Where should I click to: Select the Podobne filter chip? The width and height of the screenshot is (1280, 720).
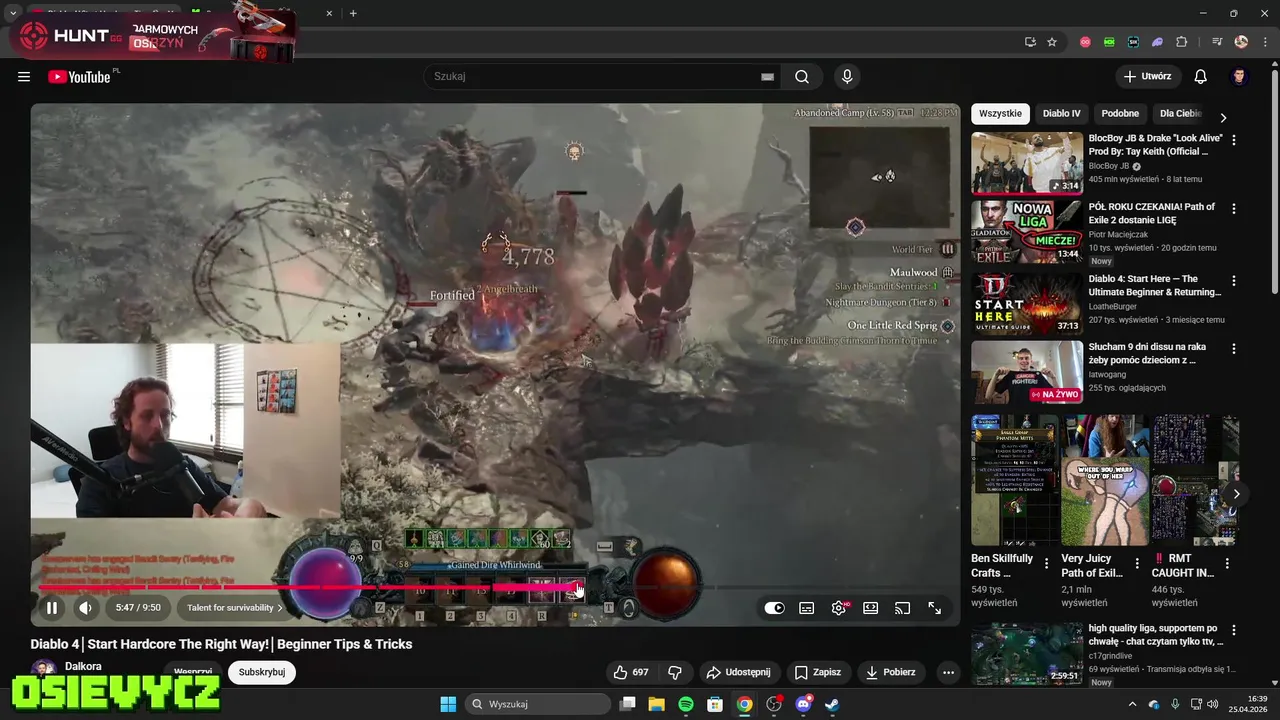(1120, 114)
